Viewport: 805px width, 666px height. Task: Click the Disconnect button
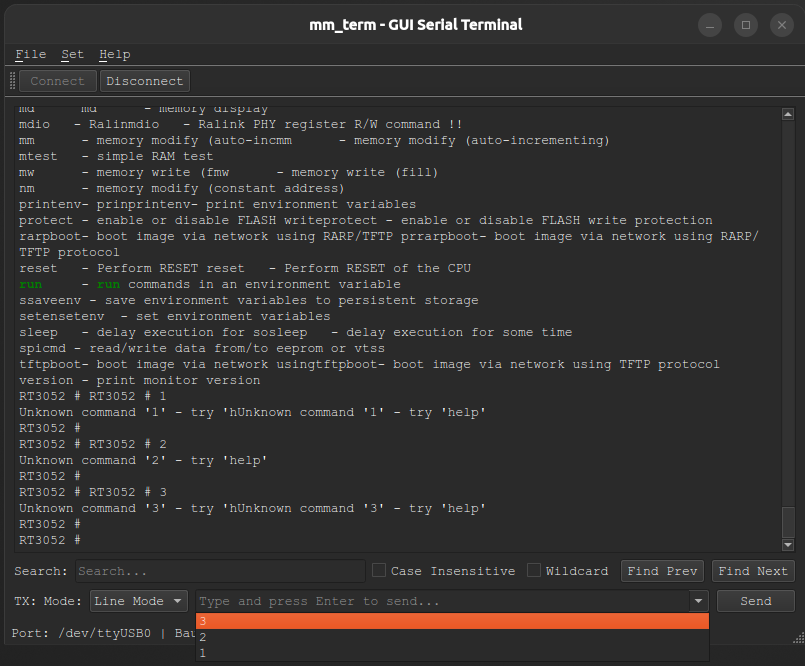tap(145, 81)
